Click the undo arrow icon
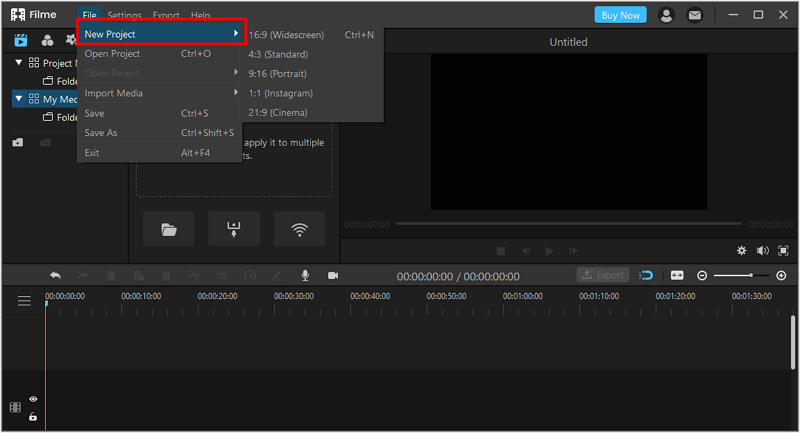800x433 pixels. pyautogui.click(x=56, y=275)
